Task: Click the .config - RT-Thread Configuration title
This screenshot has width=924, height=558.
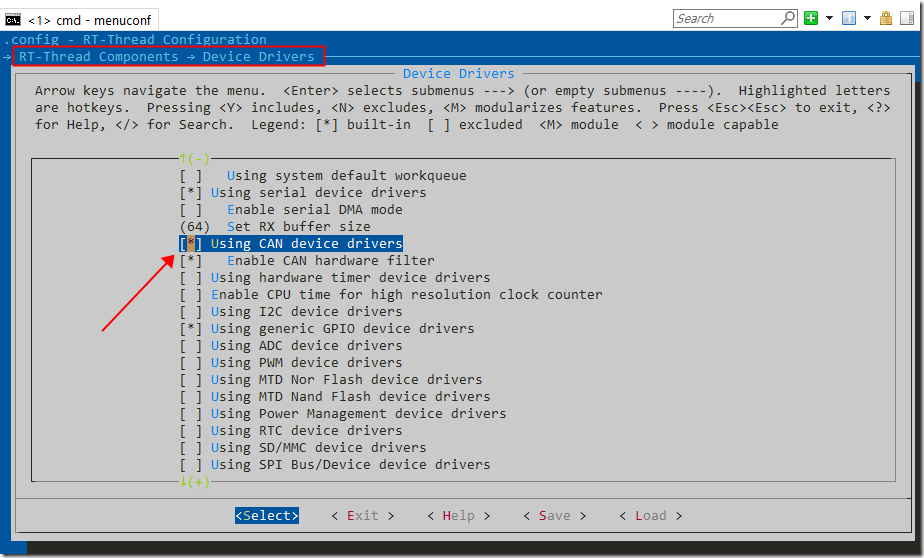Action: [135, 39]
